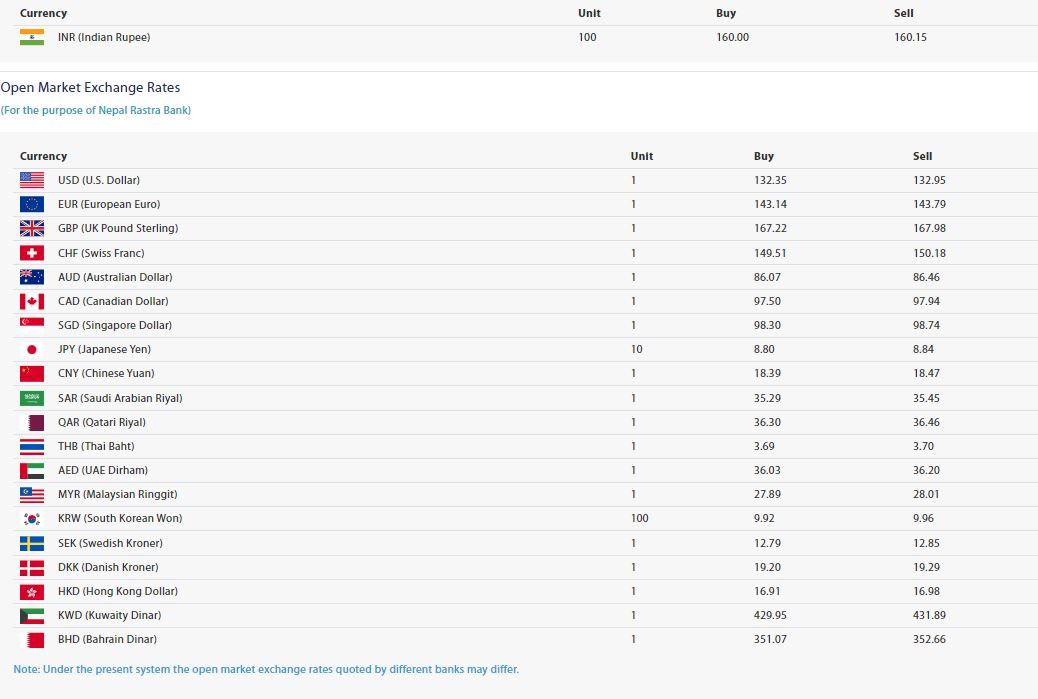Select the KRW unit value 100
1038x699 pixels.
639,518
